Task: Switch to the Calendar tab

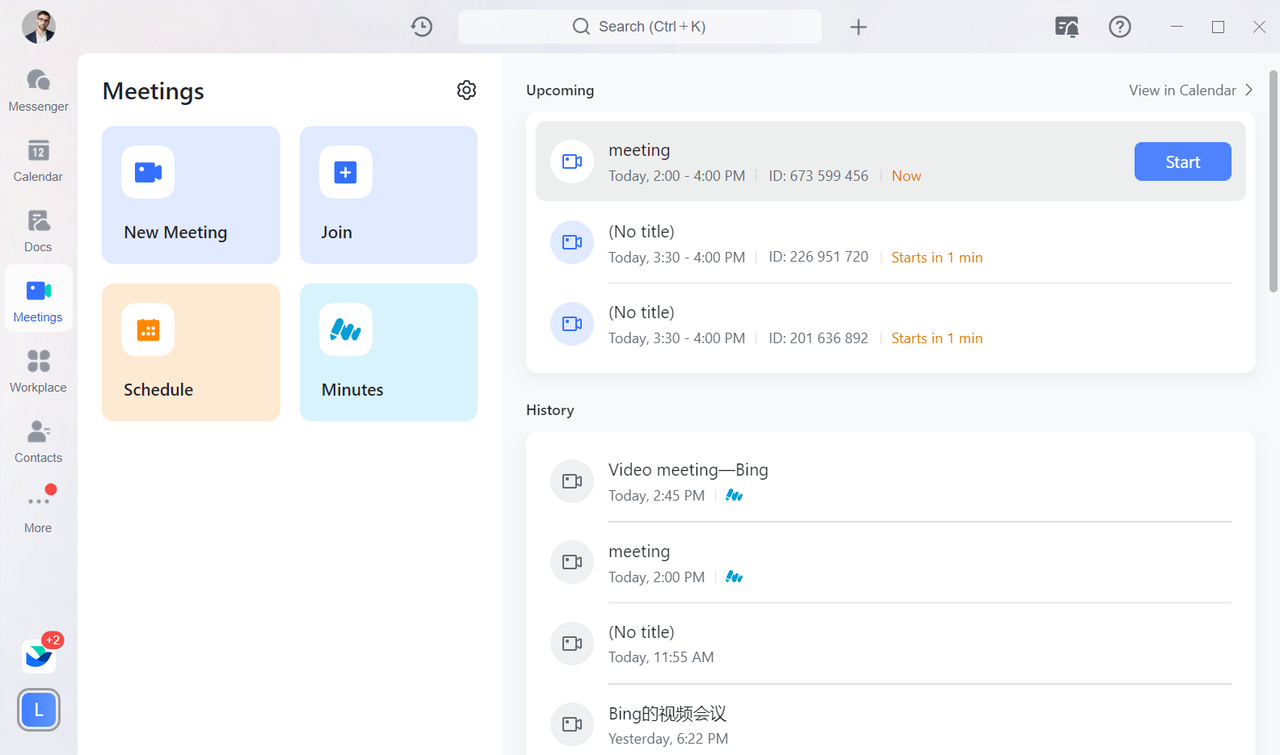Action: pyautogui.click(x=38, y=161)
